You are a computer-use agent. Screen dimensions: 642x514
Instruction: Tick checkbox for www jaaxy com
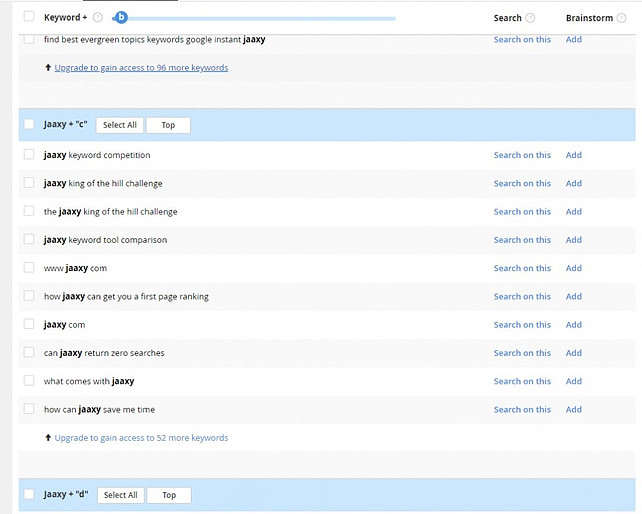pos(29,267)
